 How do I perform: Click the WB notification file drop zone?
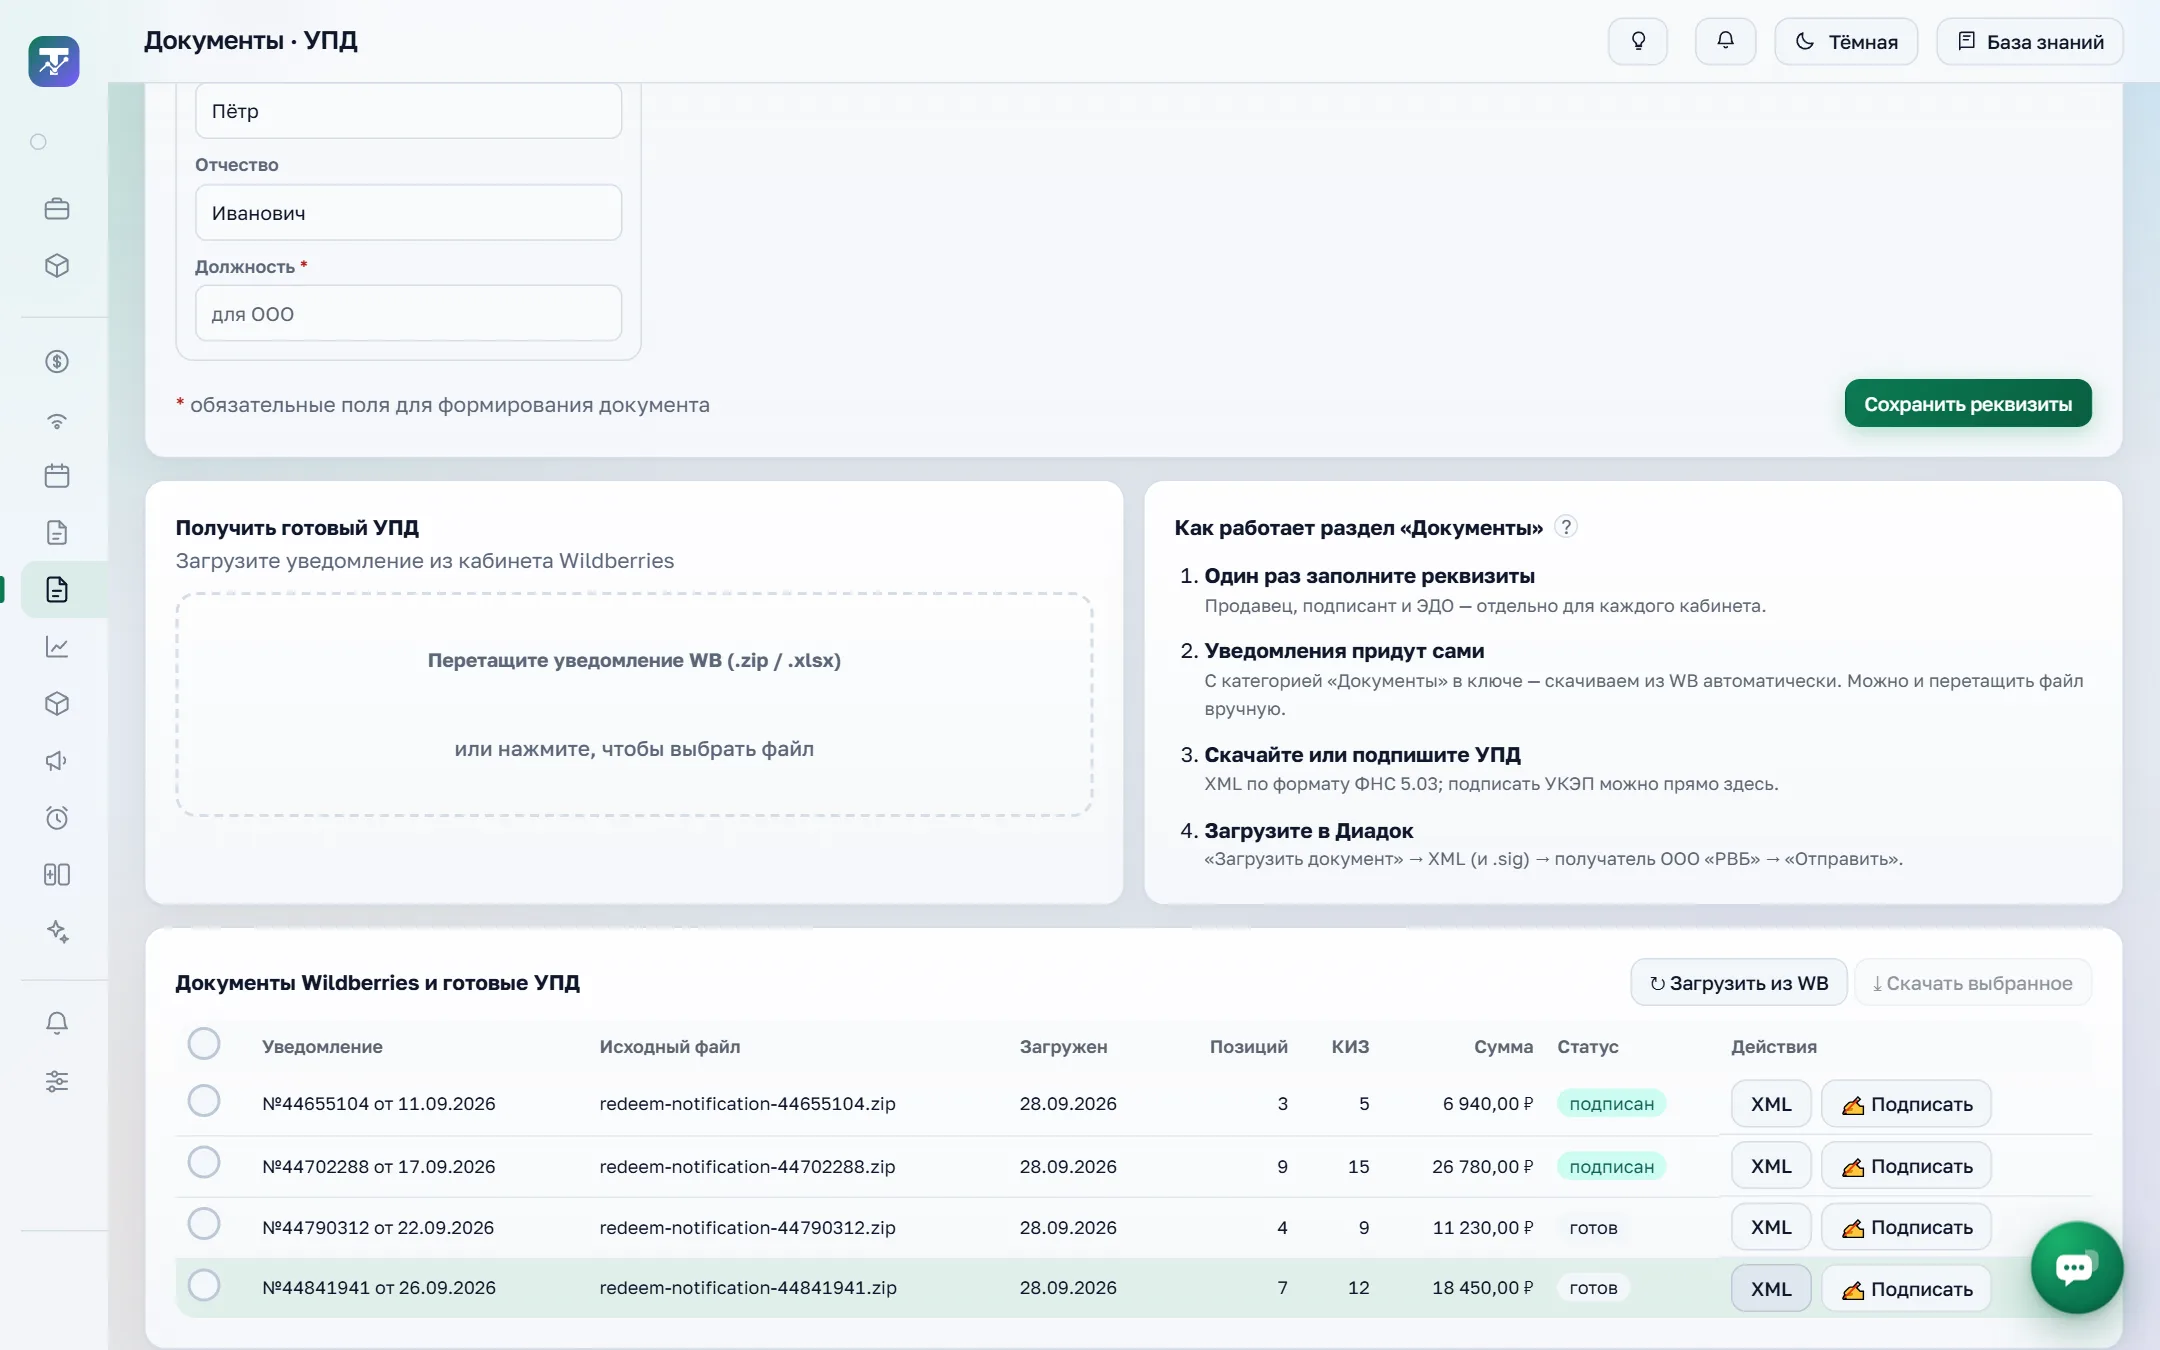pyautogui.click(x=634, y=705)
